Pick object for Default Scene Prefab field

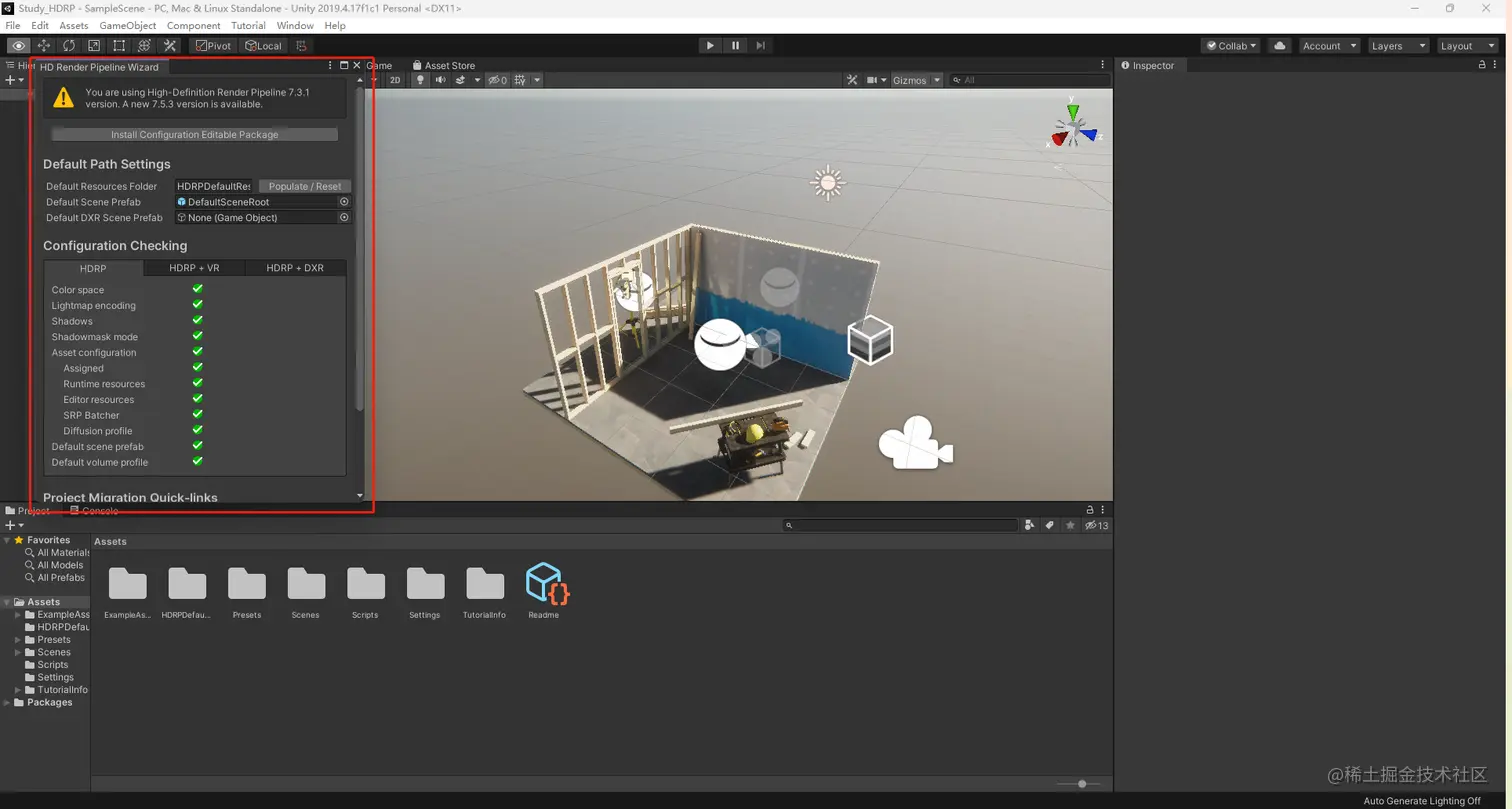[x=344, y=202]
